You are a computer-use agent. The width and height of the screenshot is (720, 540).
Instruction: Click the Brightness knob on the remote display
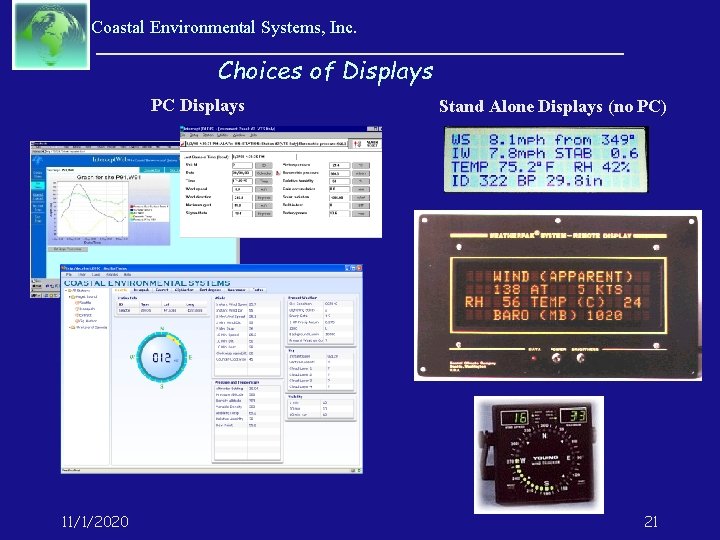(580, 358)
